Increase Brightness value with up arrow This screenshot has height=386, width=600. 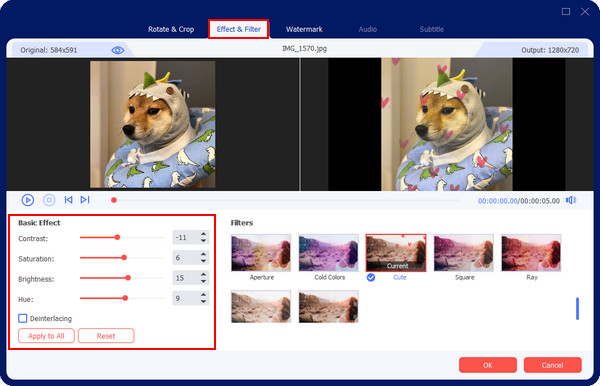(x=204, y=275)
